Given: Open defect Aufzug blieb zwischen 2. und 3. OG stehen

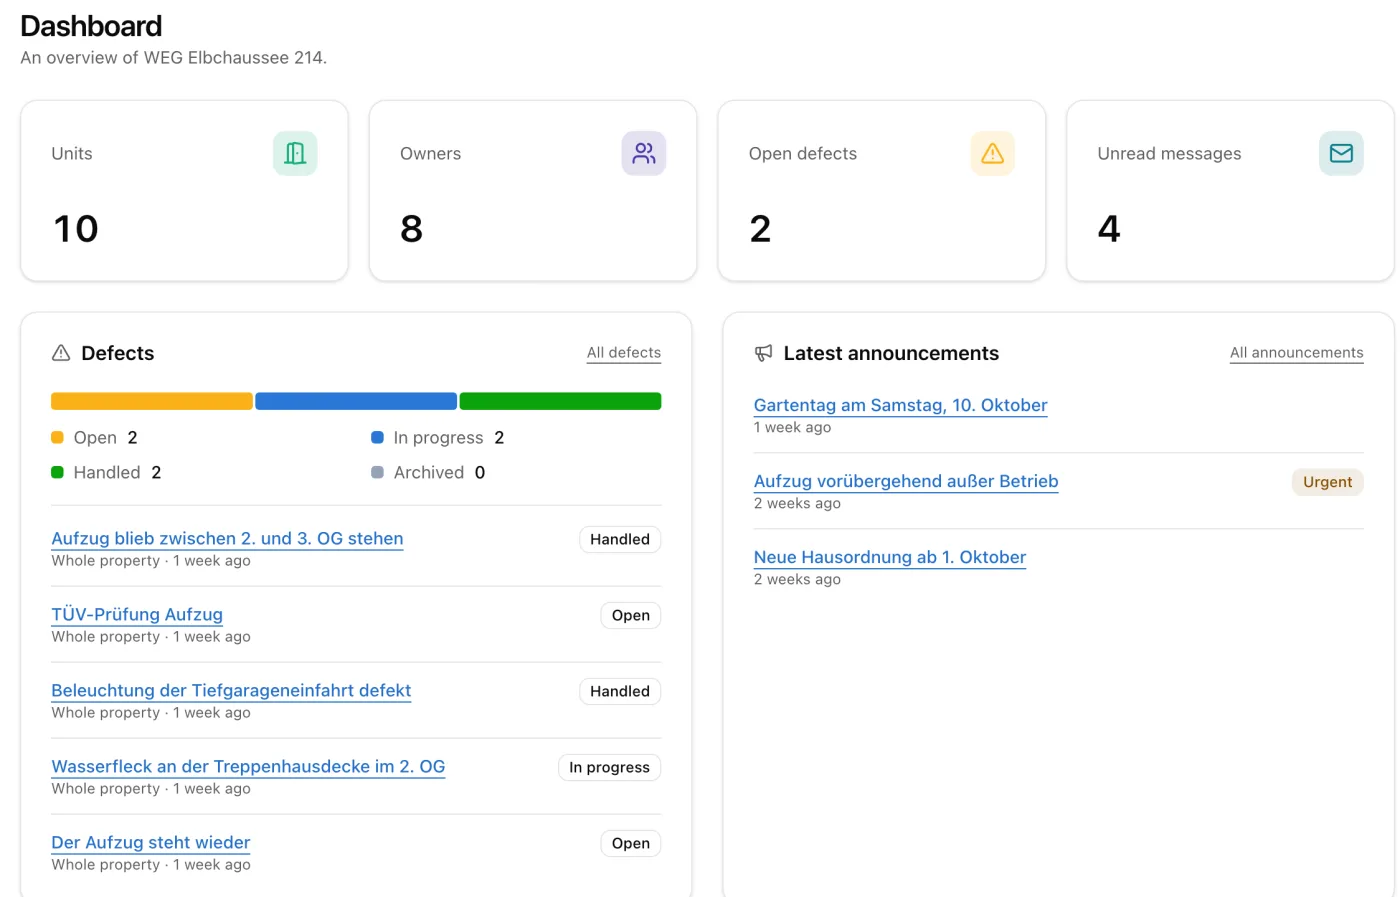Looking at the screenshot, I should 227,538.
